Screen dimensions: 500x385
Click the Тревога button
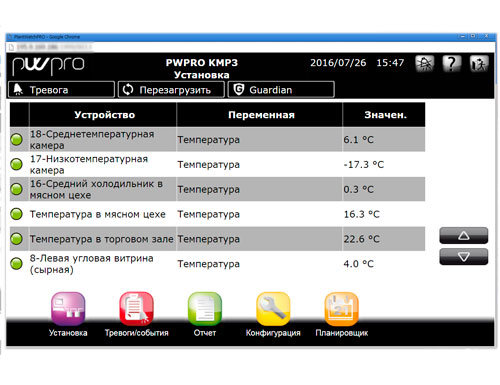pos(61,90)
